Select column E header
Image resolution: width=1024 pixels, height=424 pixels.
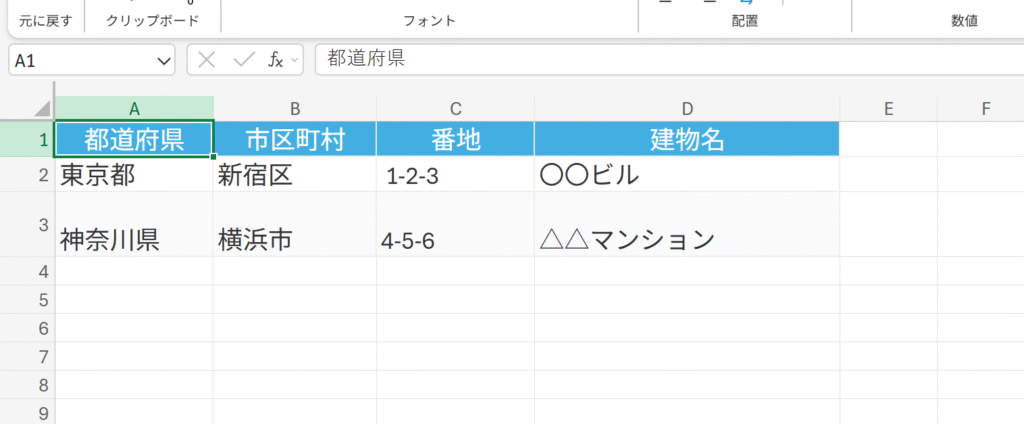tap(888, 108)
